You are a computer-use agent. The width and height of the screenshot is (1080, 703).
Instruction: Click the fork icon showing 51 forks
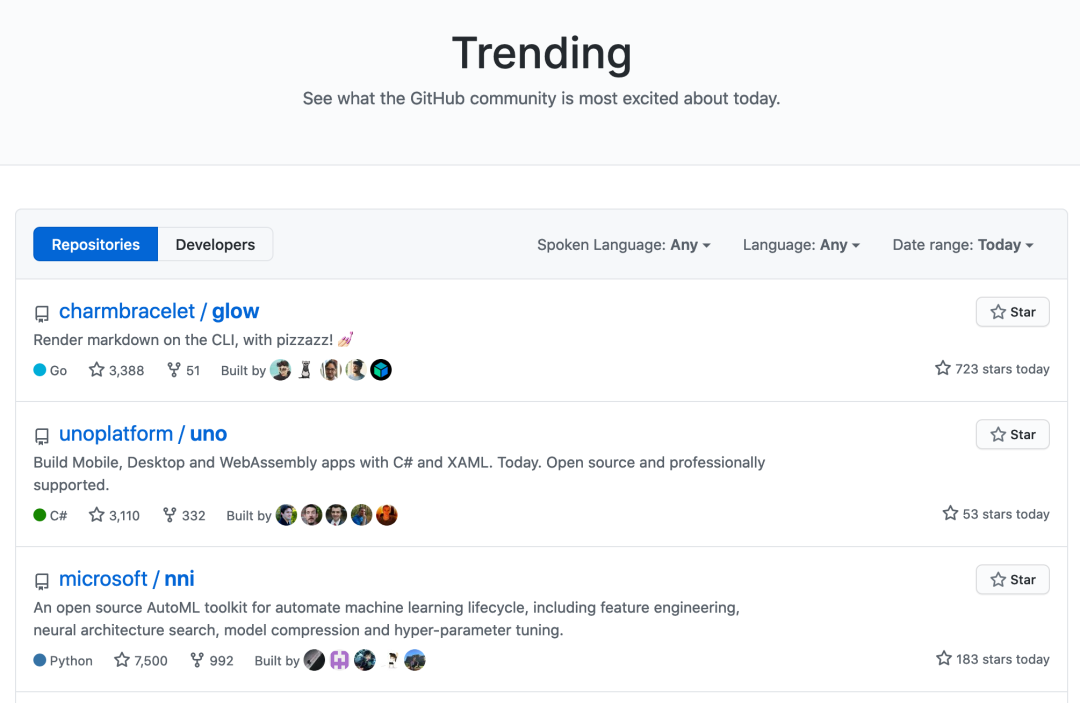coord(174,370)
